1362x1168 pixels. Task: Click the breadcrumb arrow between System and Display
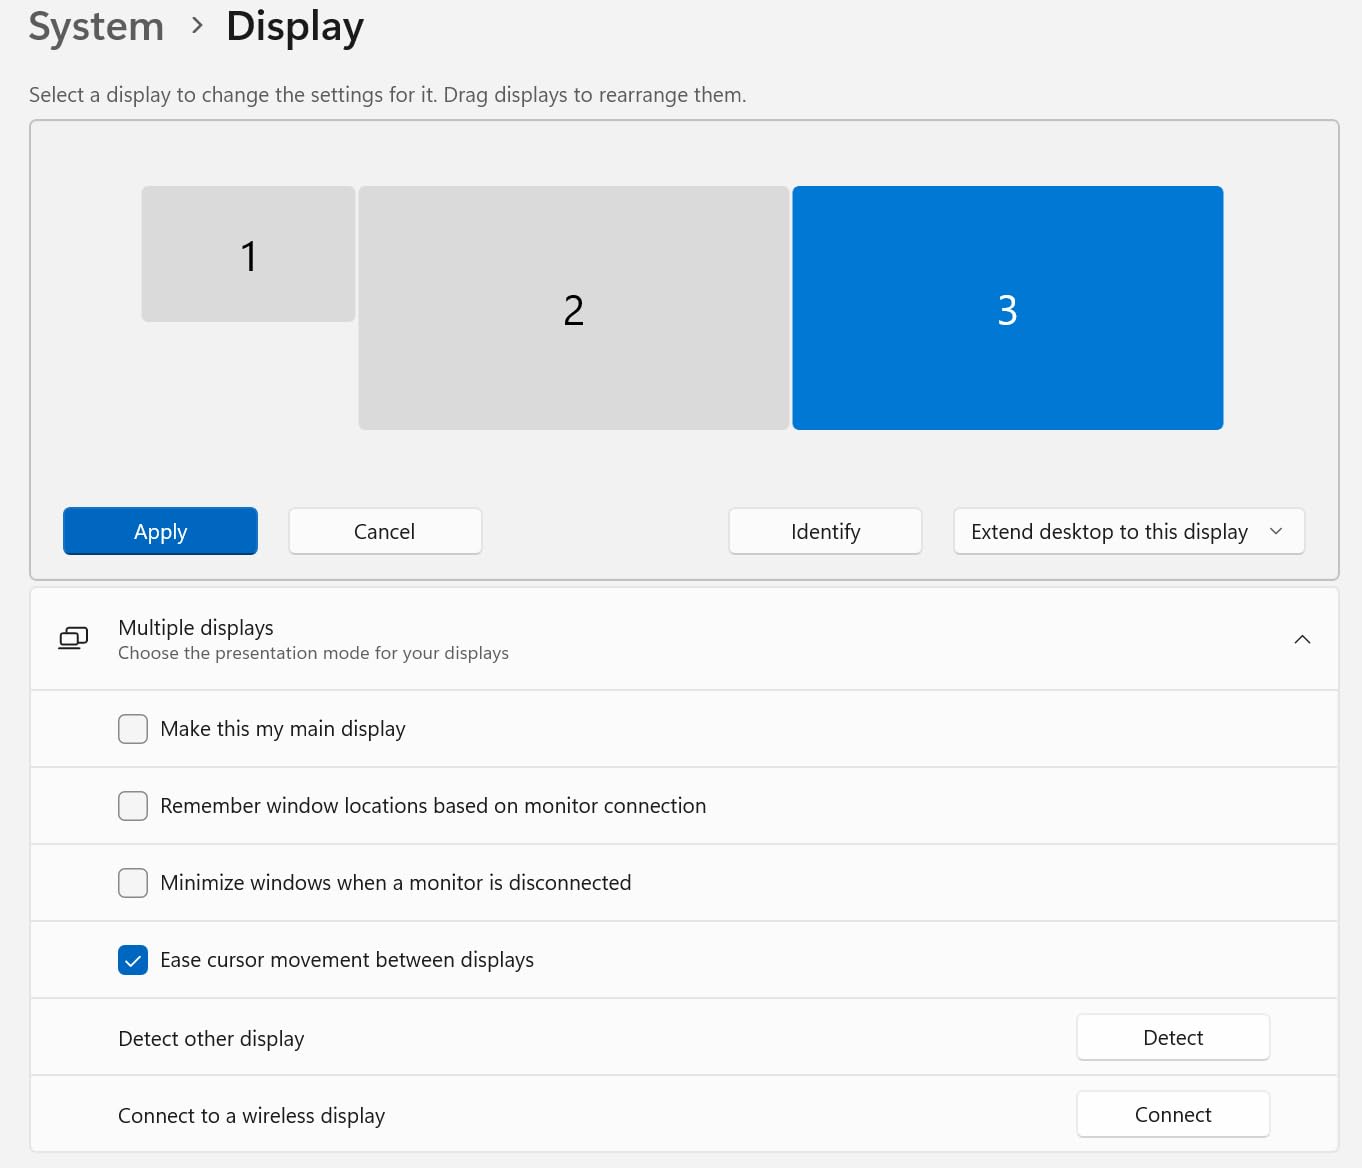click(197, 26)
